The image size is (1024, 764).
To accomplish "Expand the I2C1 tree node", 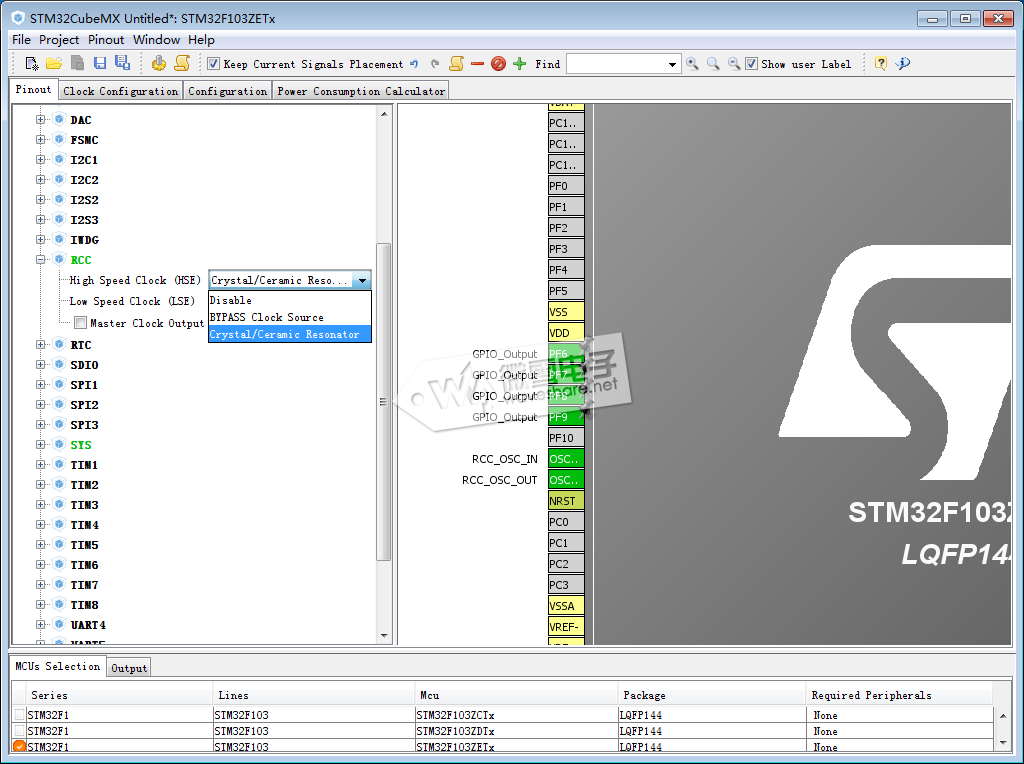I will pos(40,159).
